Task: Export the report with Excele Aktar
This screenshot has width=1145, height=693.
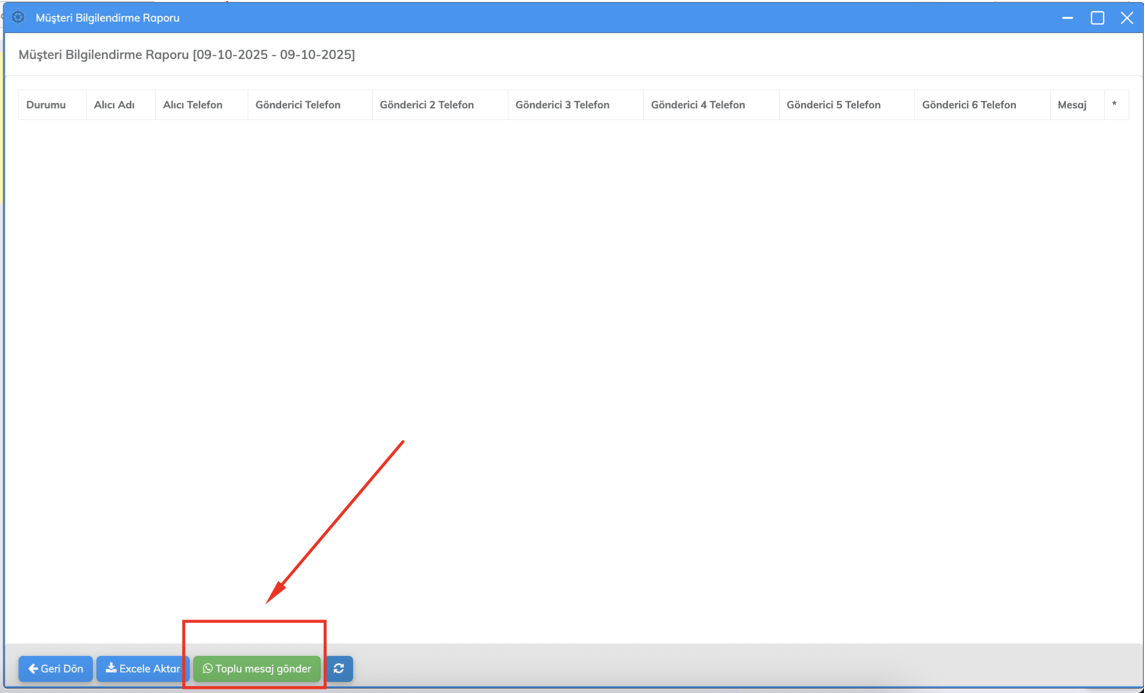Action: pyautogui.click(x=143, y=669)
